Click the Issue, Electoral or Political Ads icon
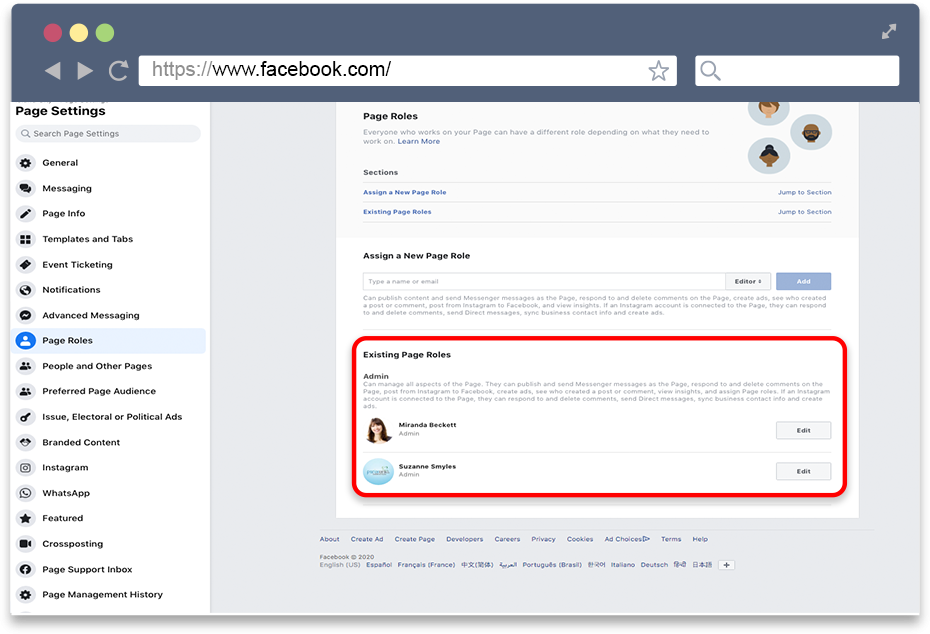Screen dimensions: 930x634 (26, 417)
